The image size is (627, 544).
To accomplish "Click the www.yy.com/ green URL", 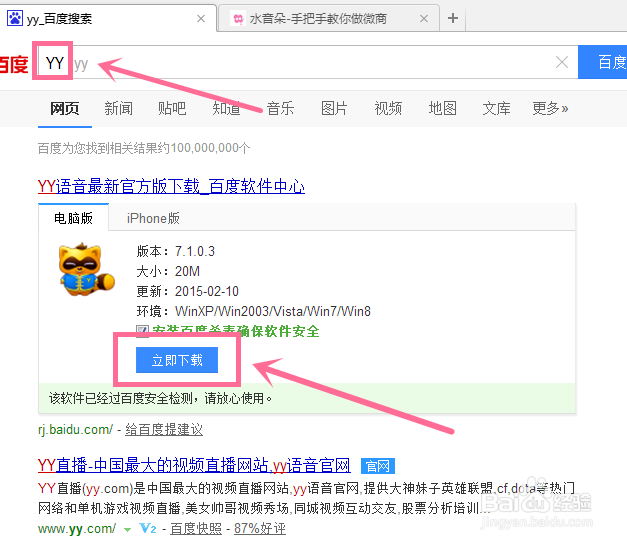I will pyautogui.click(x=77, y=529).
